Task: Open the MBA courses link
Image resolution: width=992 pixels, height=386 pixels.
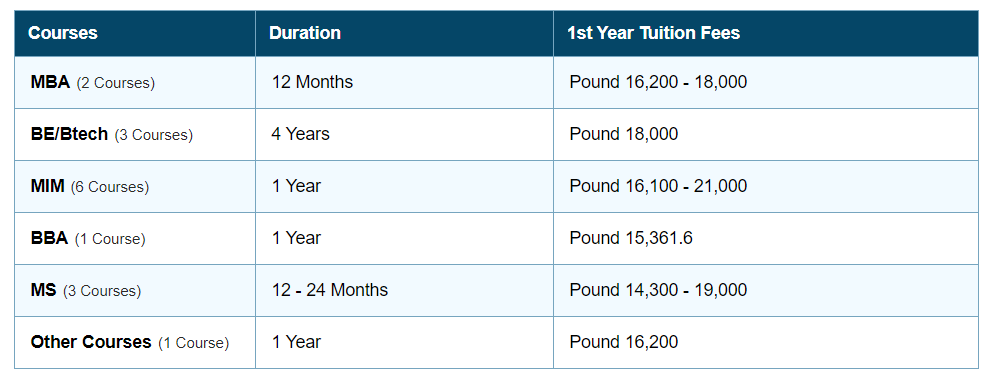Action: (x=50, y=82)
